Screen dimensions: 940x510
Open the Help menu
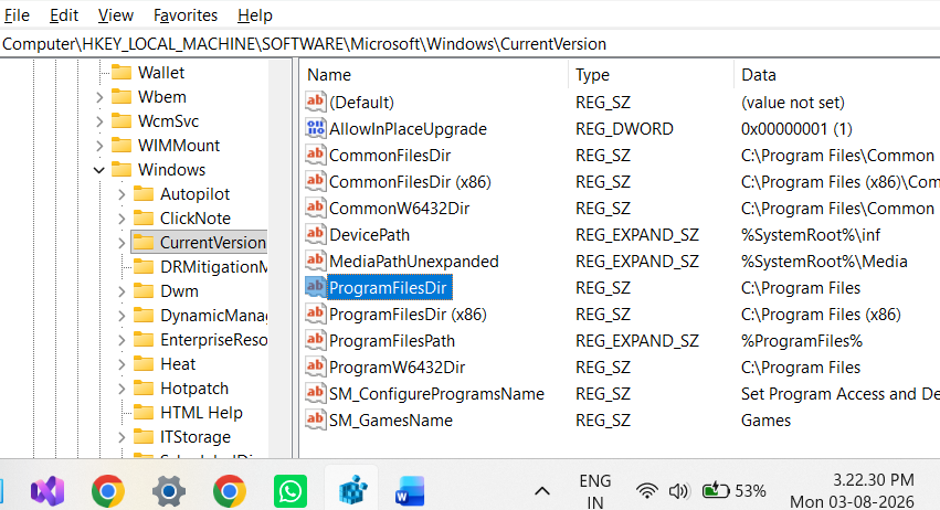(x=255, y=15)
